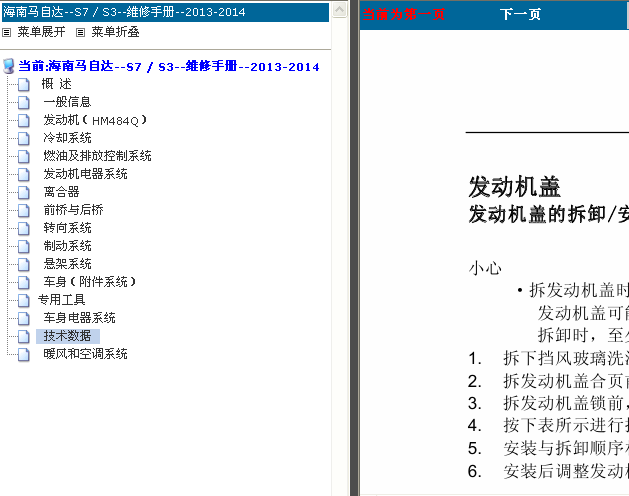
Task: Open 燃油及排放控制系统 chapter
Action: pos(97,156)
